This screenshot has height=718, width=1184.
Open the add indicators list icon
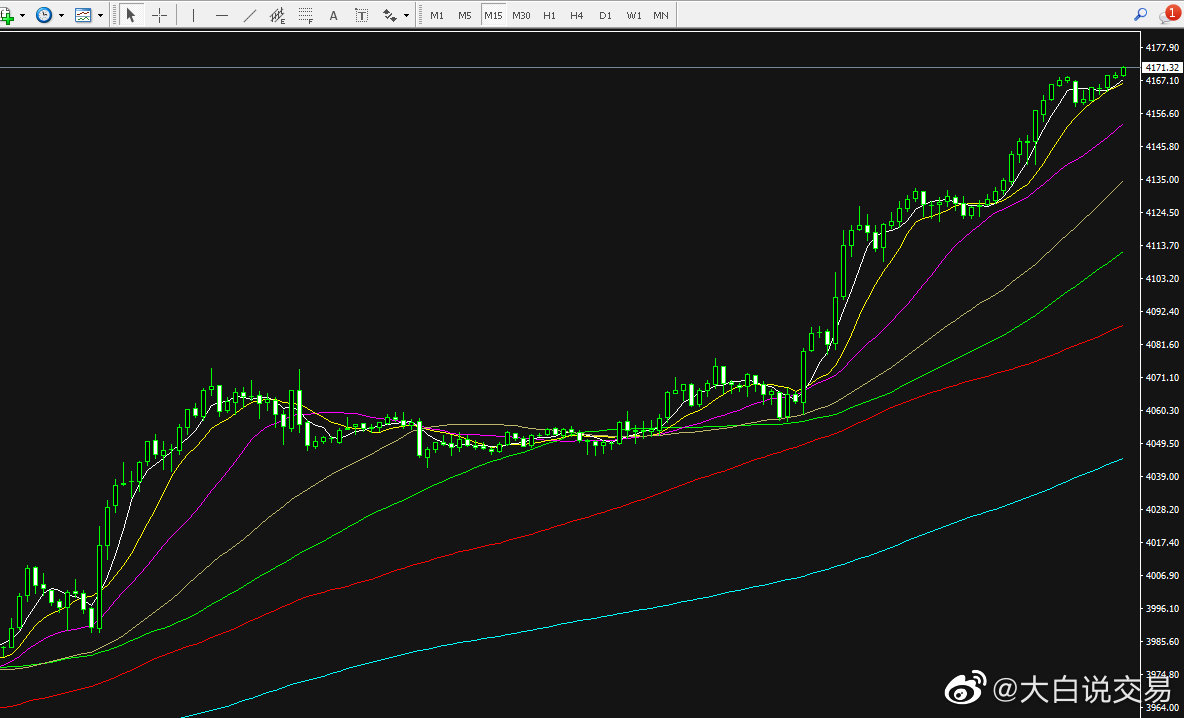8,16
